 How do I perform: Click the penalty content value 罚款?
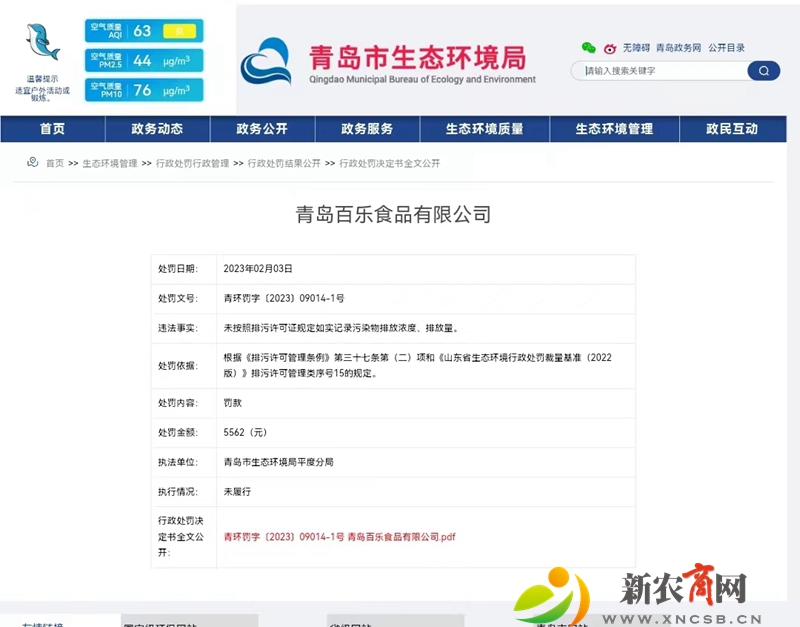[x=233, y=403]
